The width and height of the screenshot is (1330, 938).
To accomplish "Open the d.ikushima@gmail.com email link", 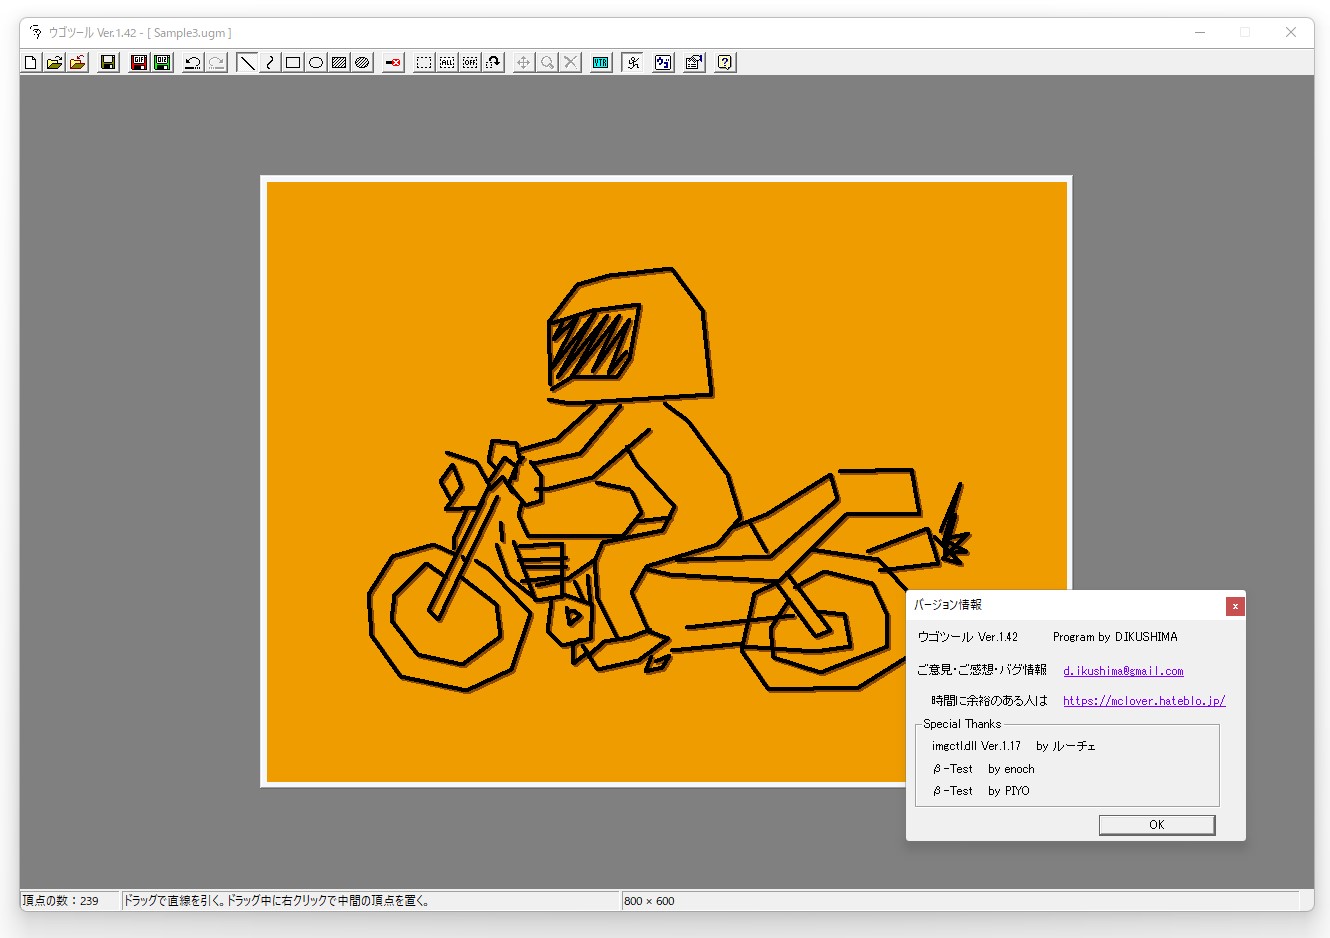I will point(1123,671).
